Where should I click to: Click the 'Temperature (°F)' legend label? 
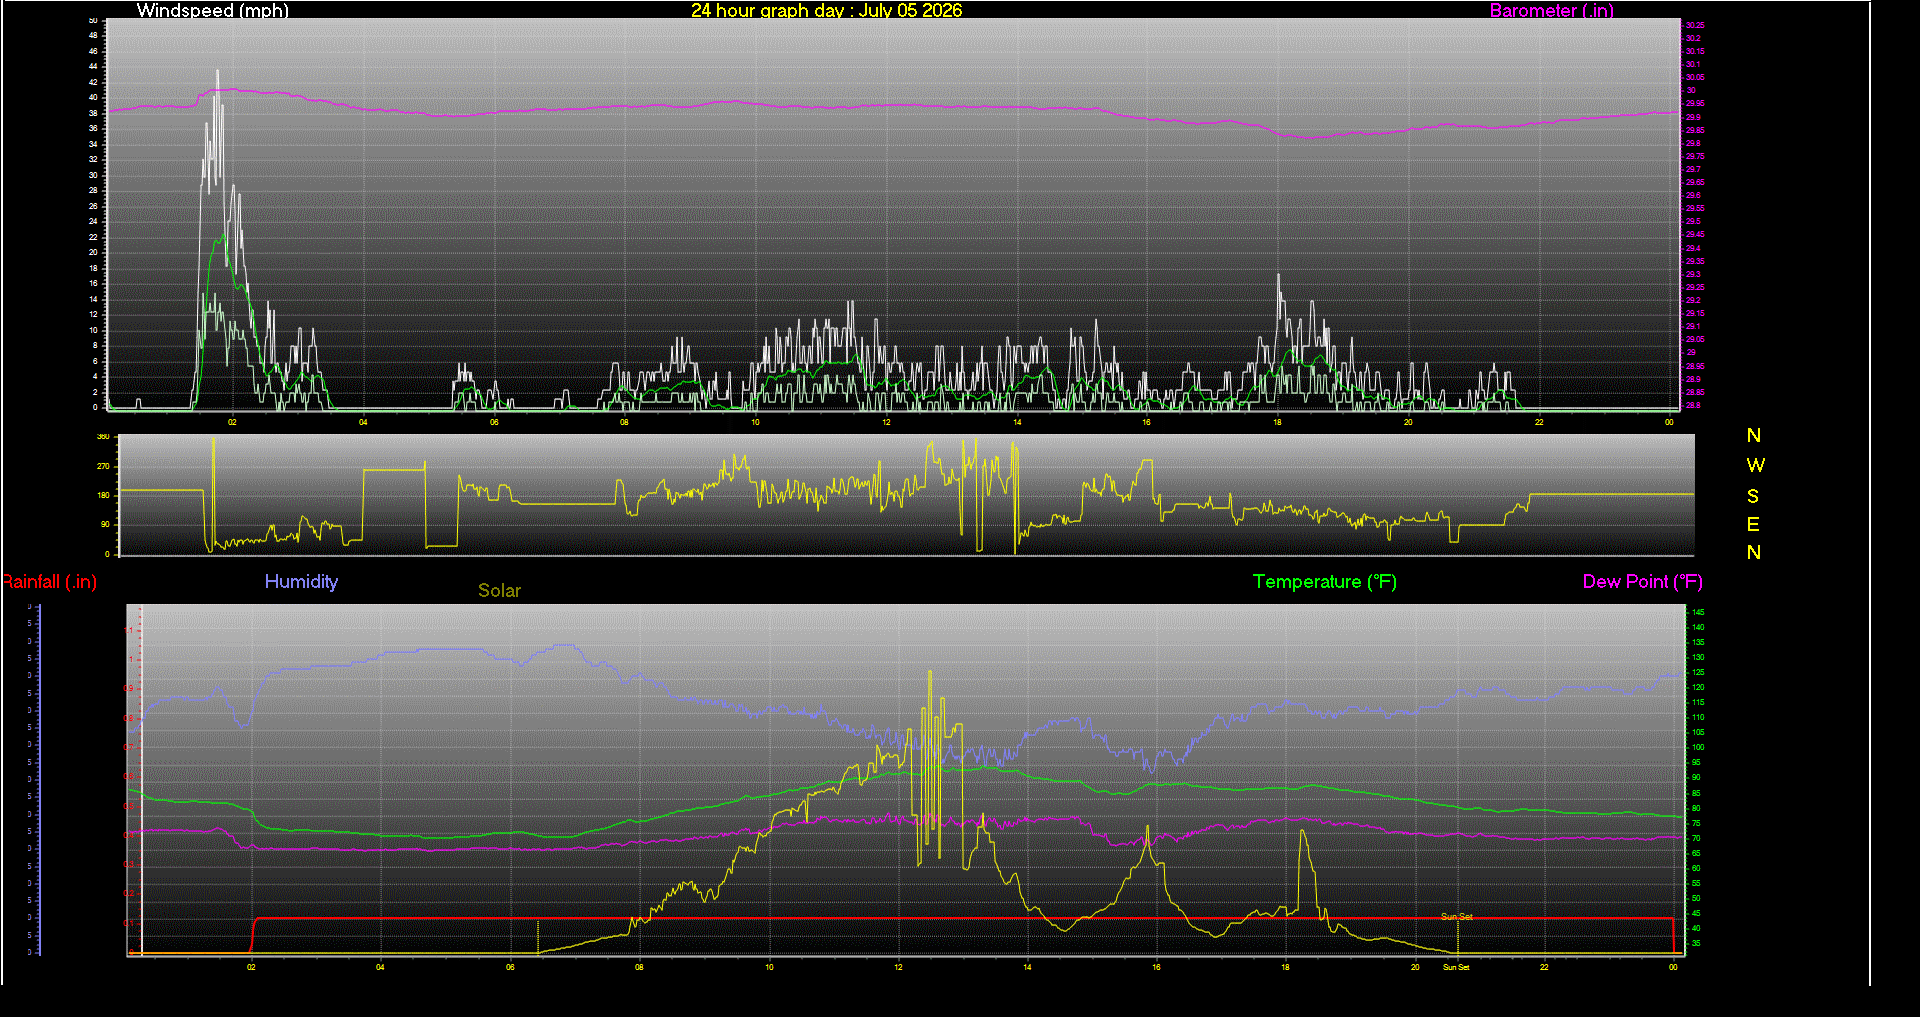click(x=1325, y=582)
